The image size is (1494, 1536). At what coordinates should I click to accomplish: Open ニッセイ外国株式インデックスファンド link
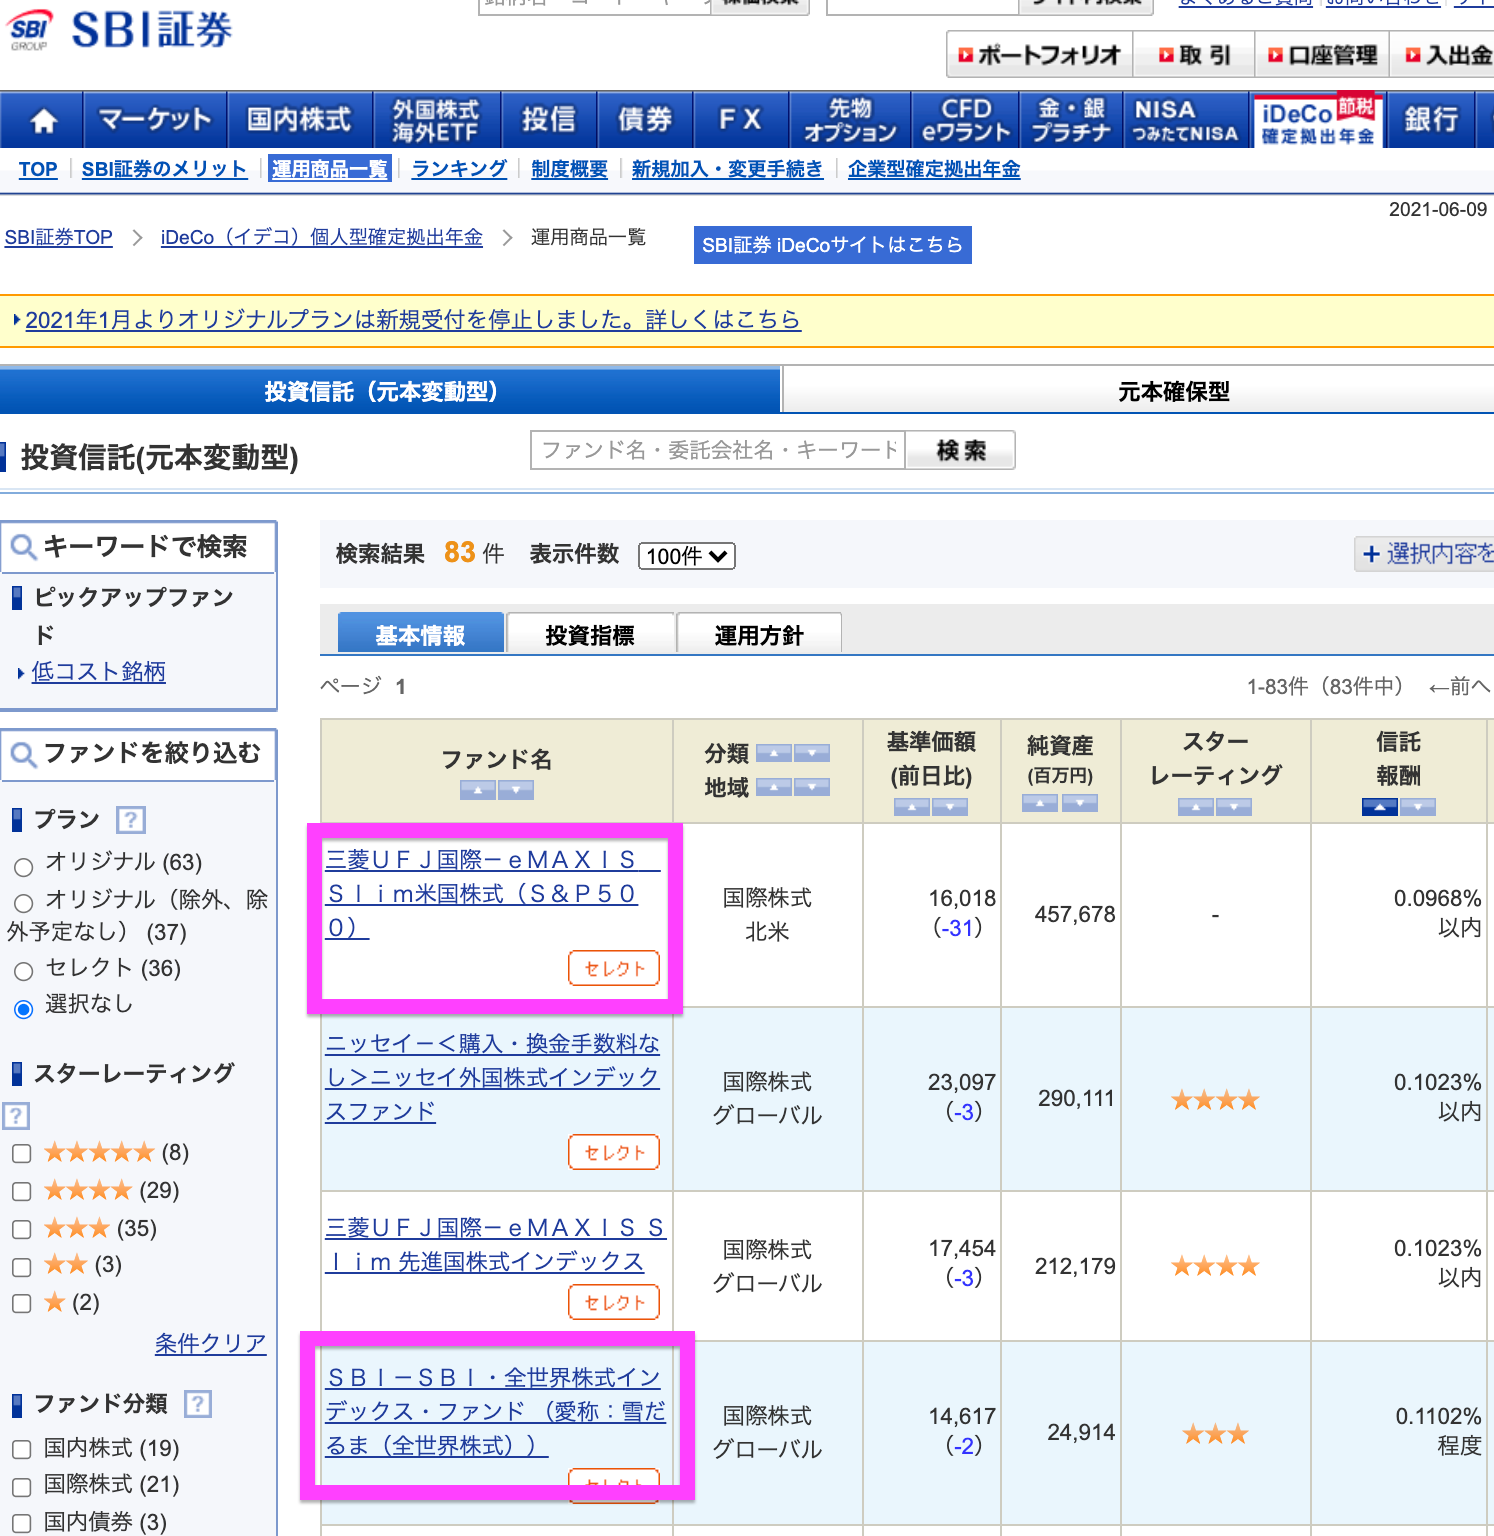[x=492, y=1077]
